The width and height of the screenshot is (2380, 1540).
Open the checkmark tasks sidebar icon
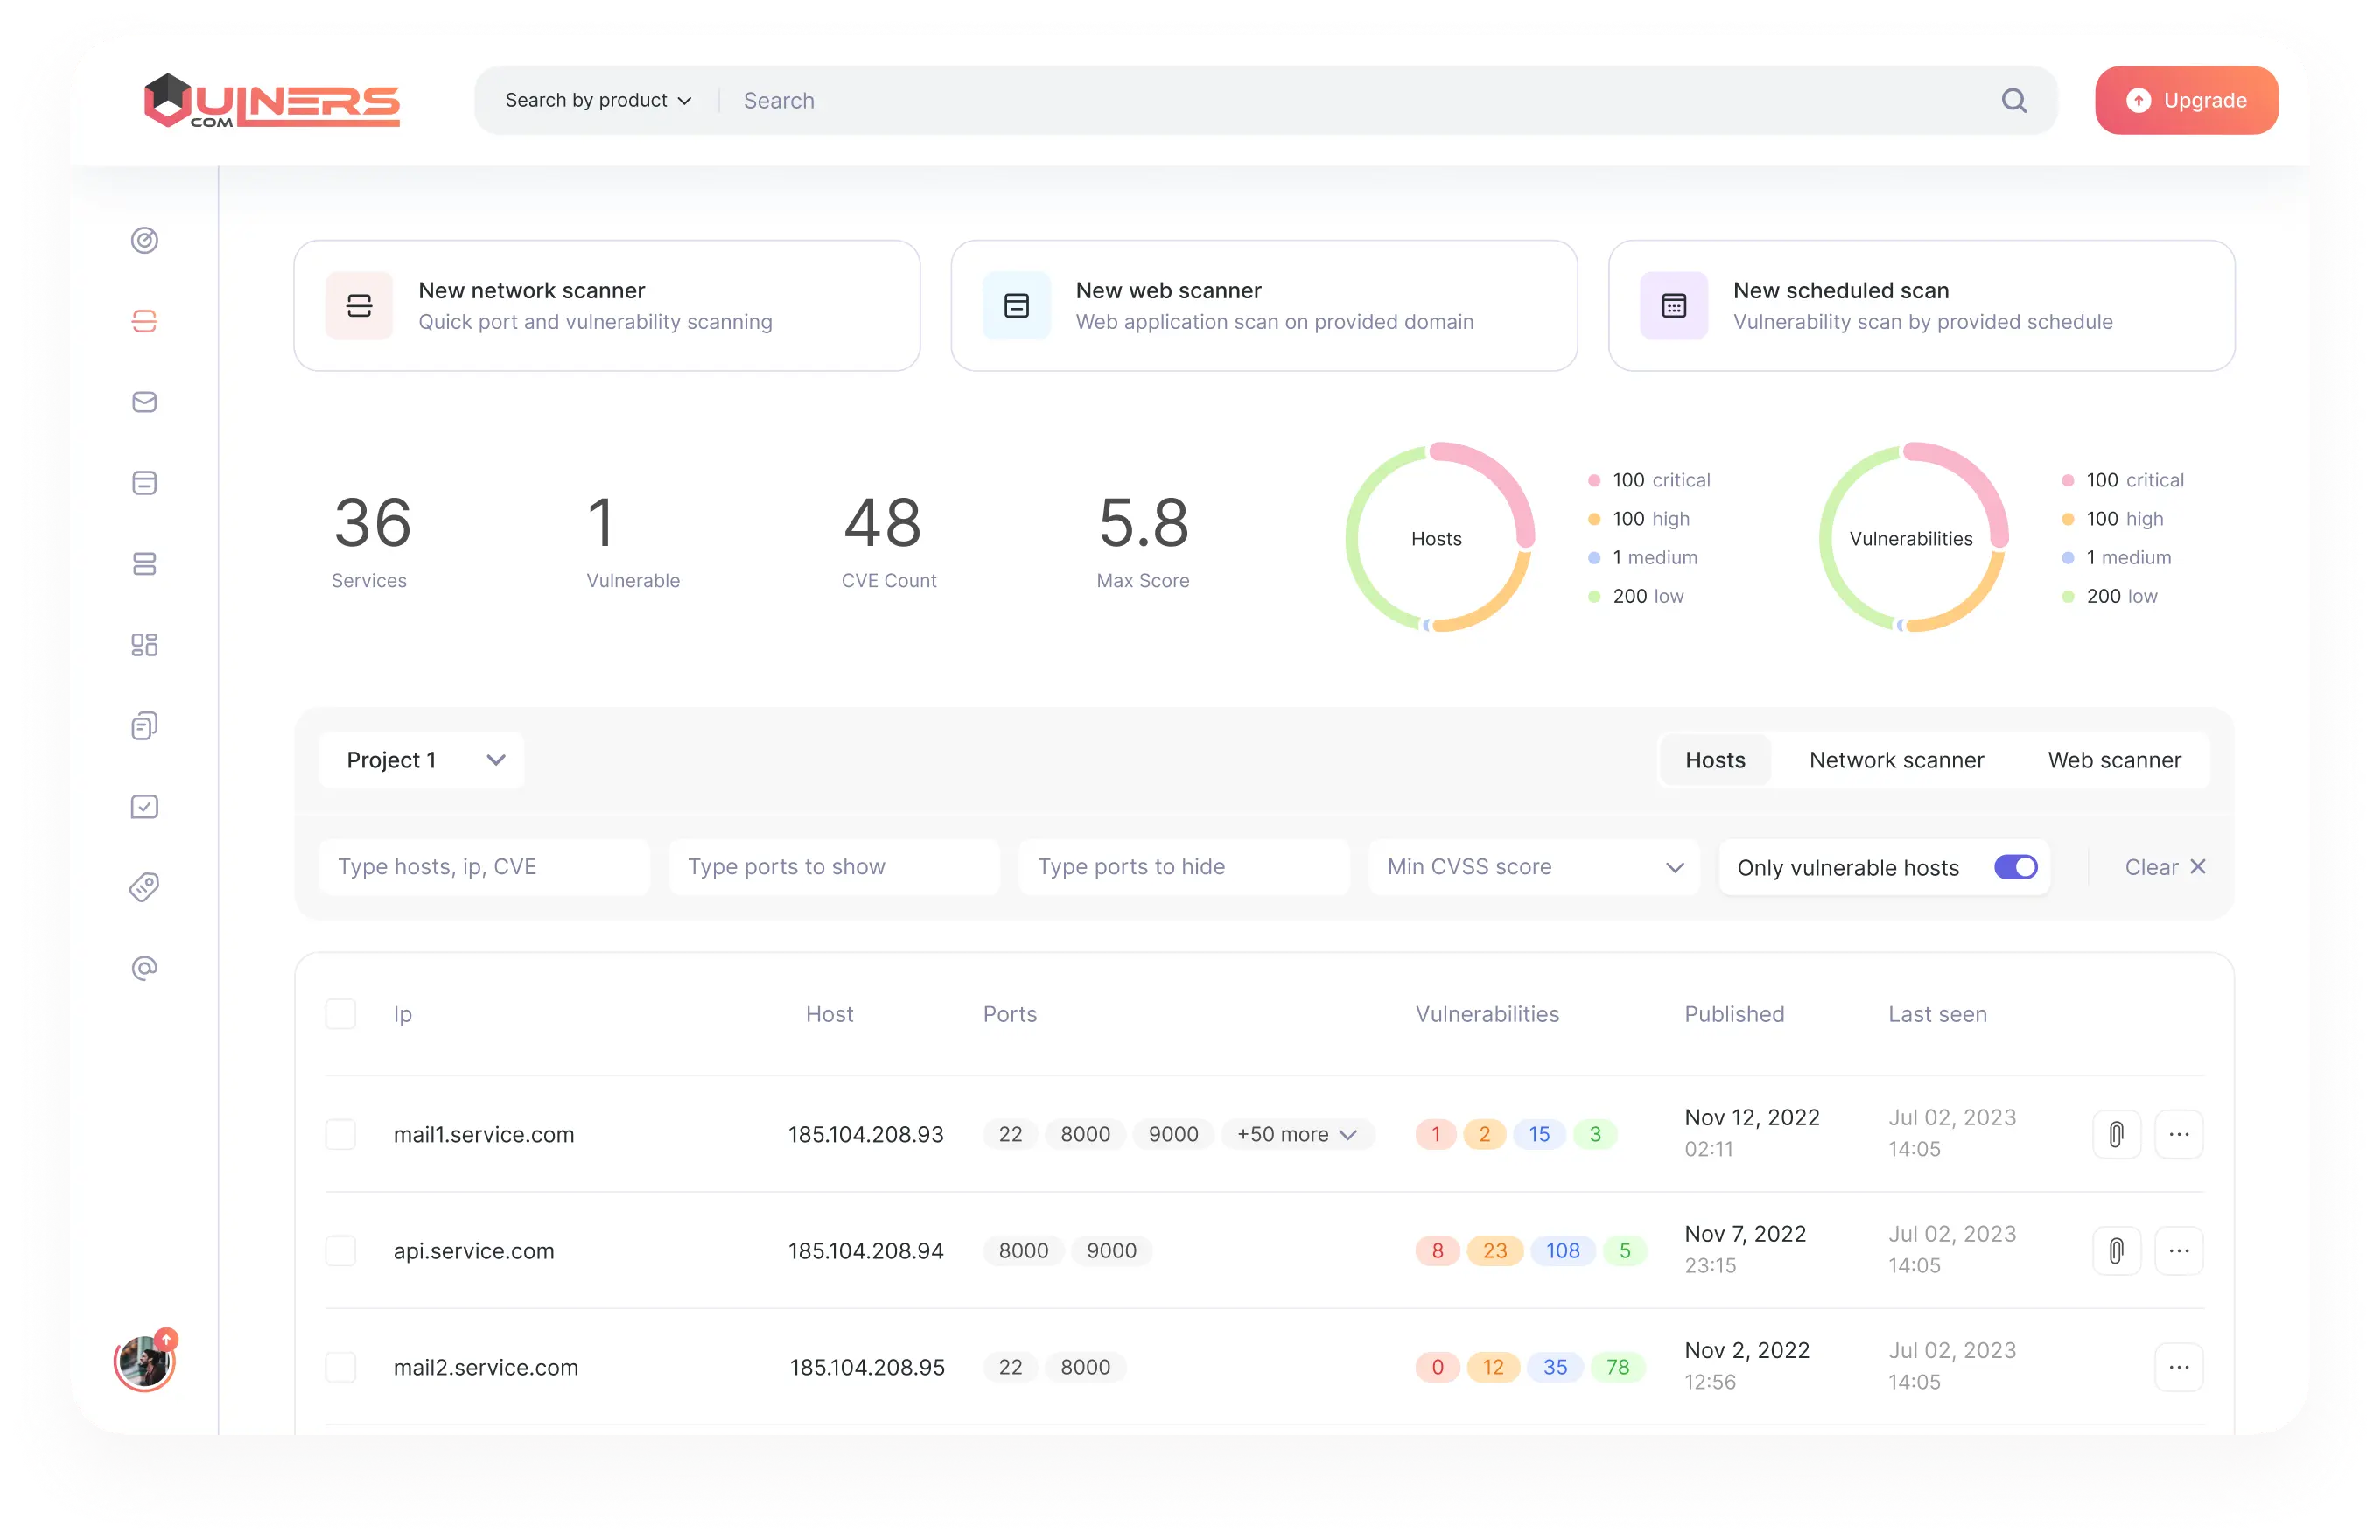click(145, 806)
